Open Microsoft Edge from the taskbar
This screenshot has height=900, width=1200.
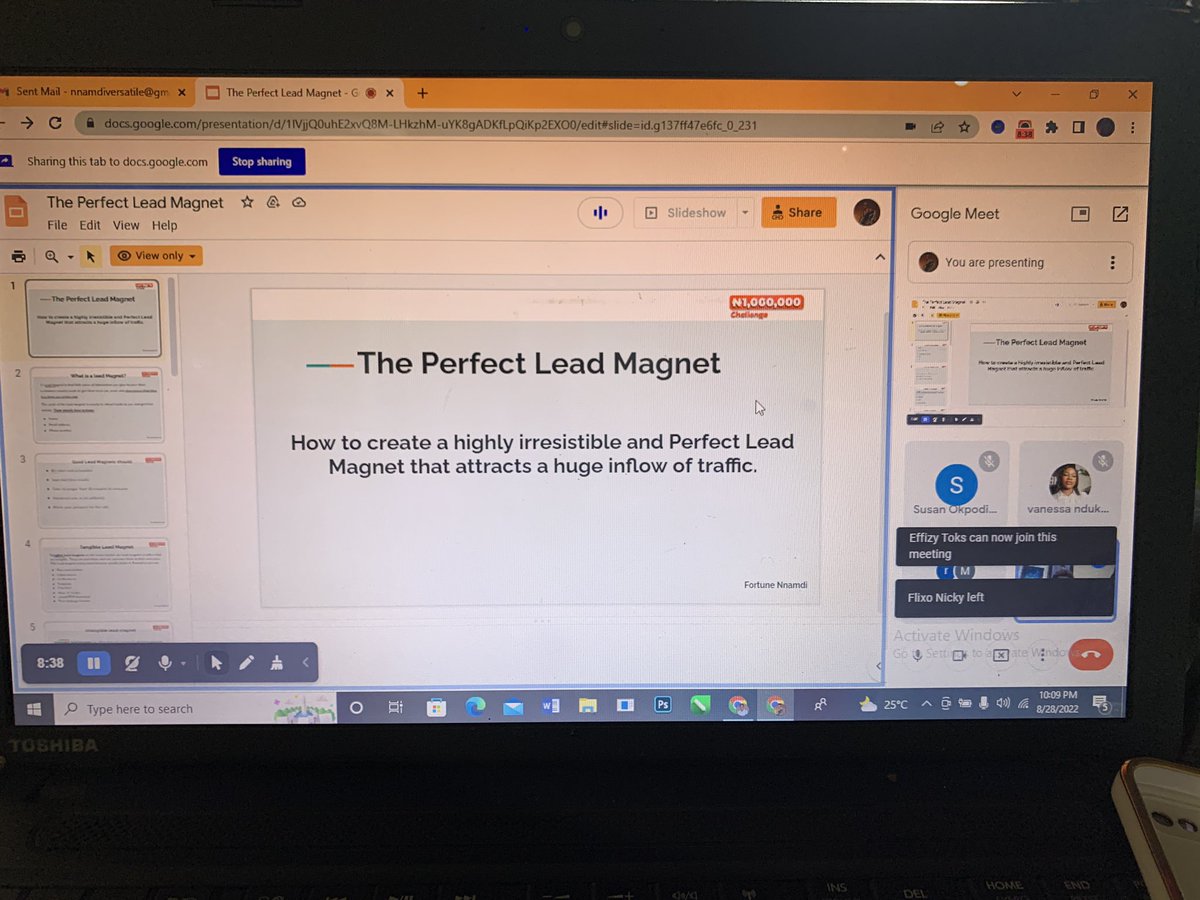(x=475, y=707)
